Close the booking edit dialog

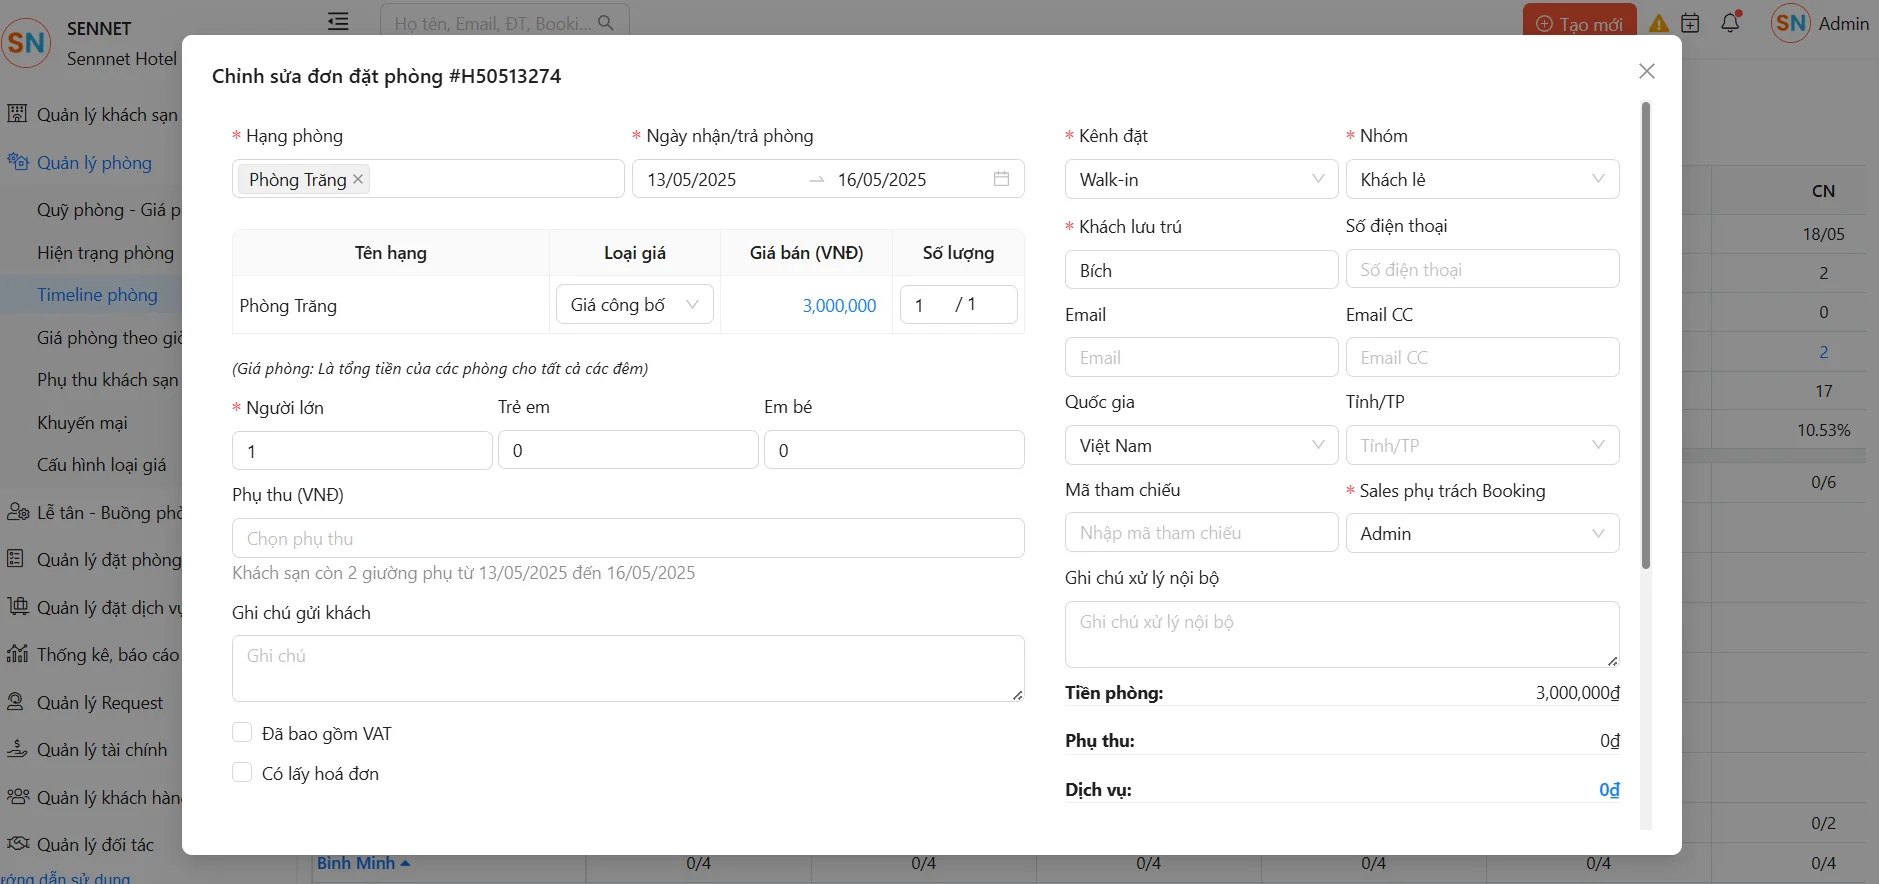tap(1647, 71)
